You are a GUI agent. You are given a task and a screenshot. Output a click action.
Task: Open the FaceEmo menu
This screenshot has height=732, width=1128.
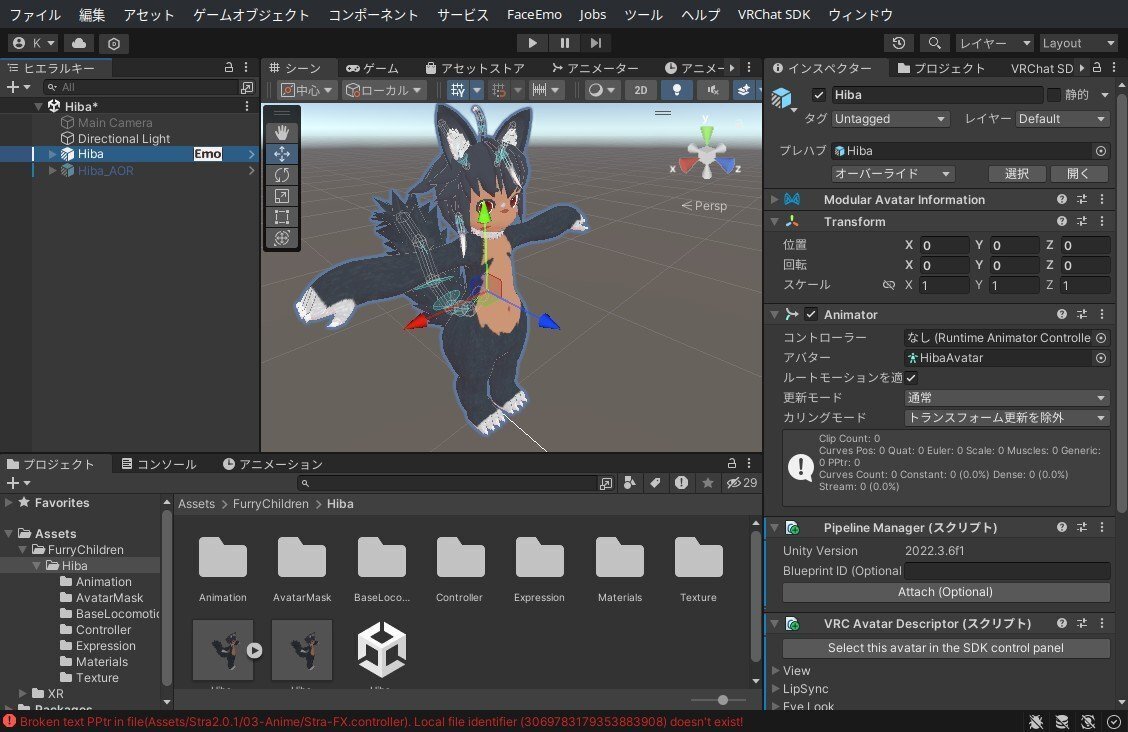(x=534, y=14)
